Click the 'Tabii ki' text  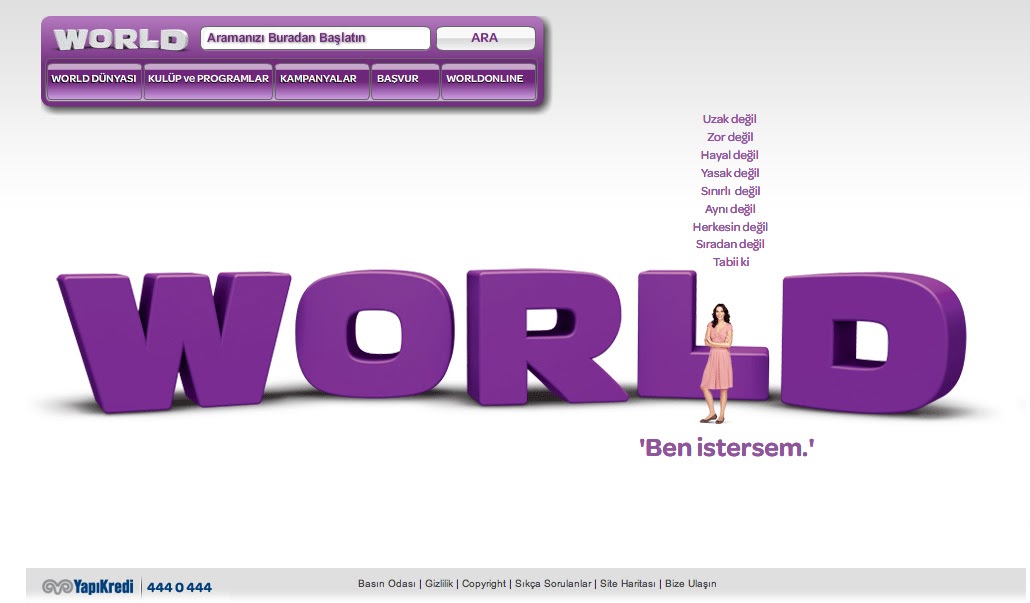(x=730, y=262)
